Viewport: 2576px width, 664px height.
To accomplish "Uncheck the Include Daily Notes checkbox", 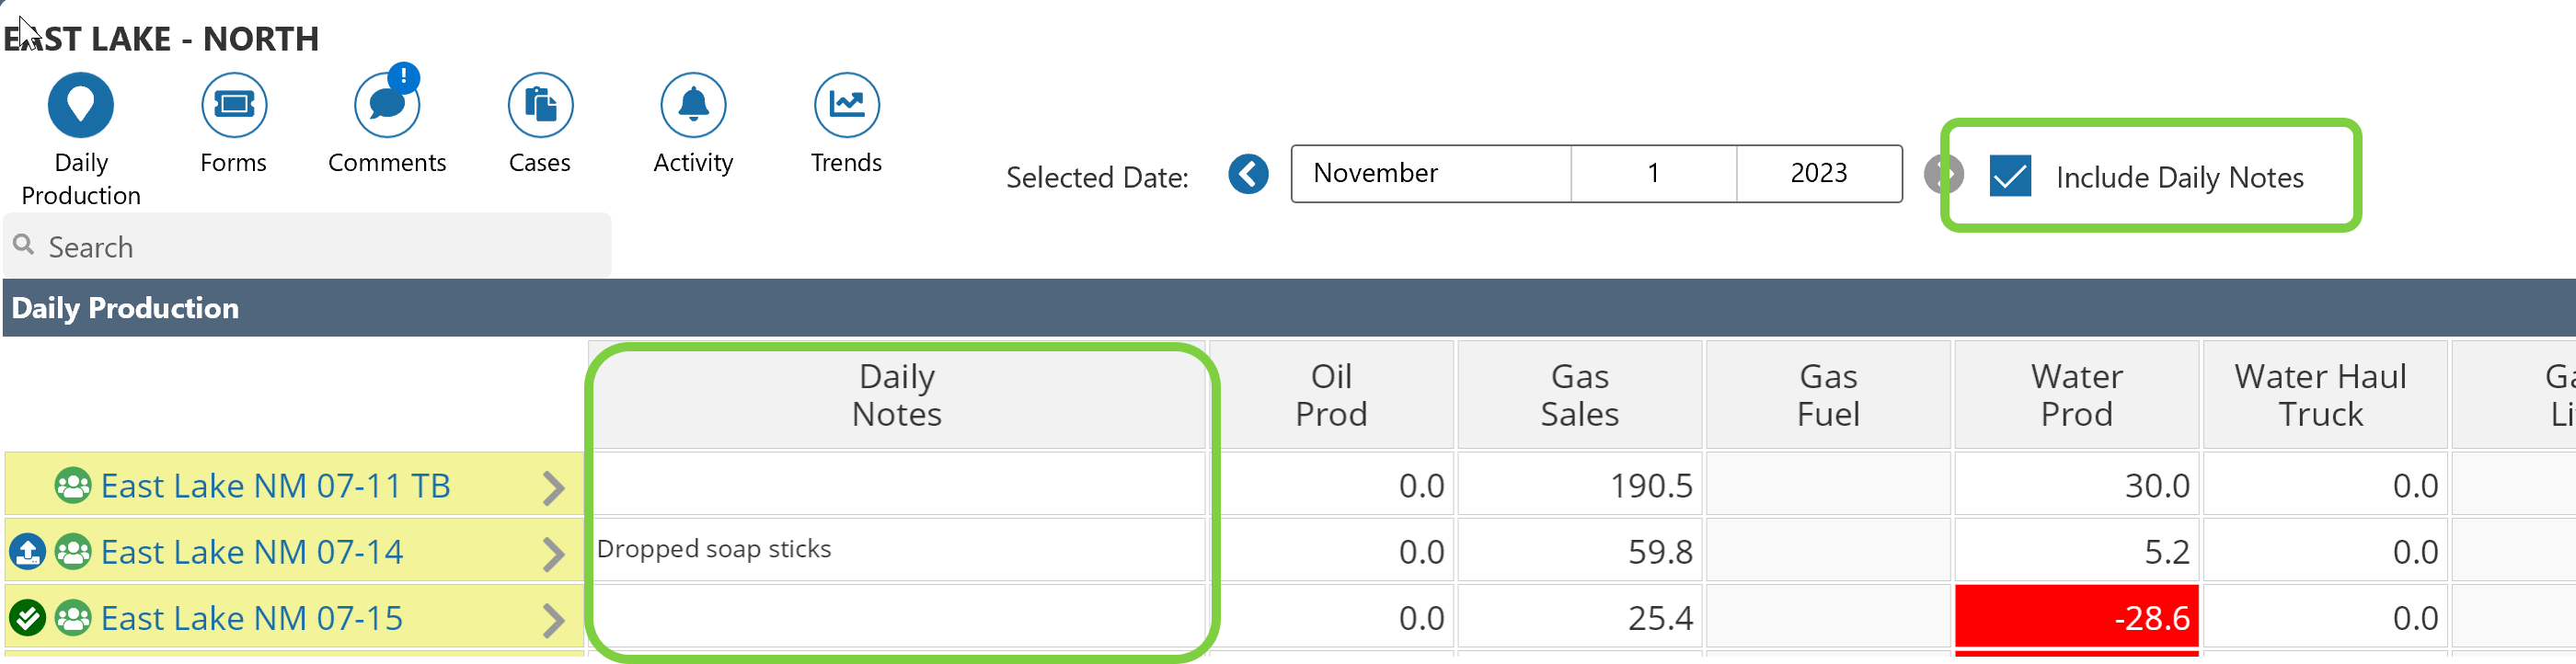I will pyautogui.click(x=2009, y=176).
